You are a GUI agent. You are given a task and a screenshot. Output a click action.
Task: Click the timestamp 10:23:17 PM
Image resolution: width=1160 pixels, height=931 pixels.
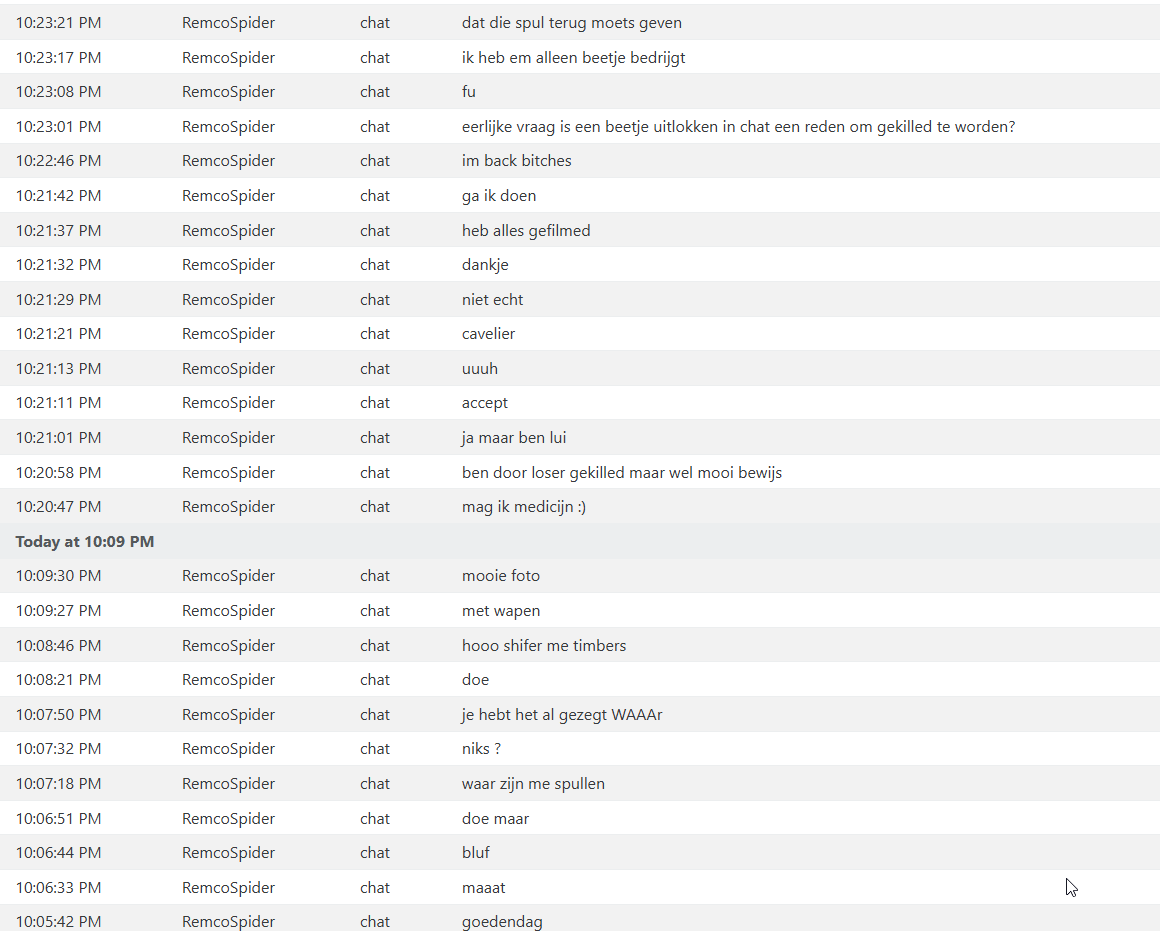pos(58,58)
